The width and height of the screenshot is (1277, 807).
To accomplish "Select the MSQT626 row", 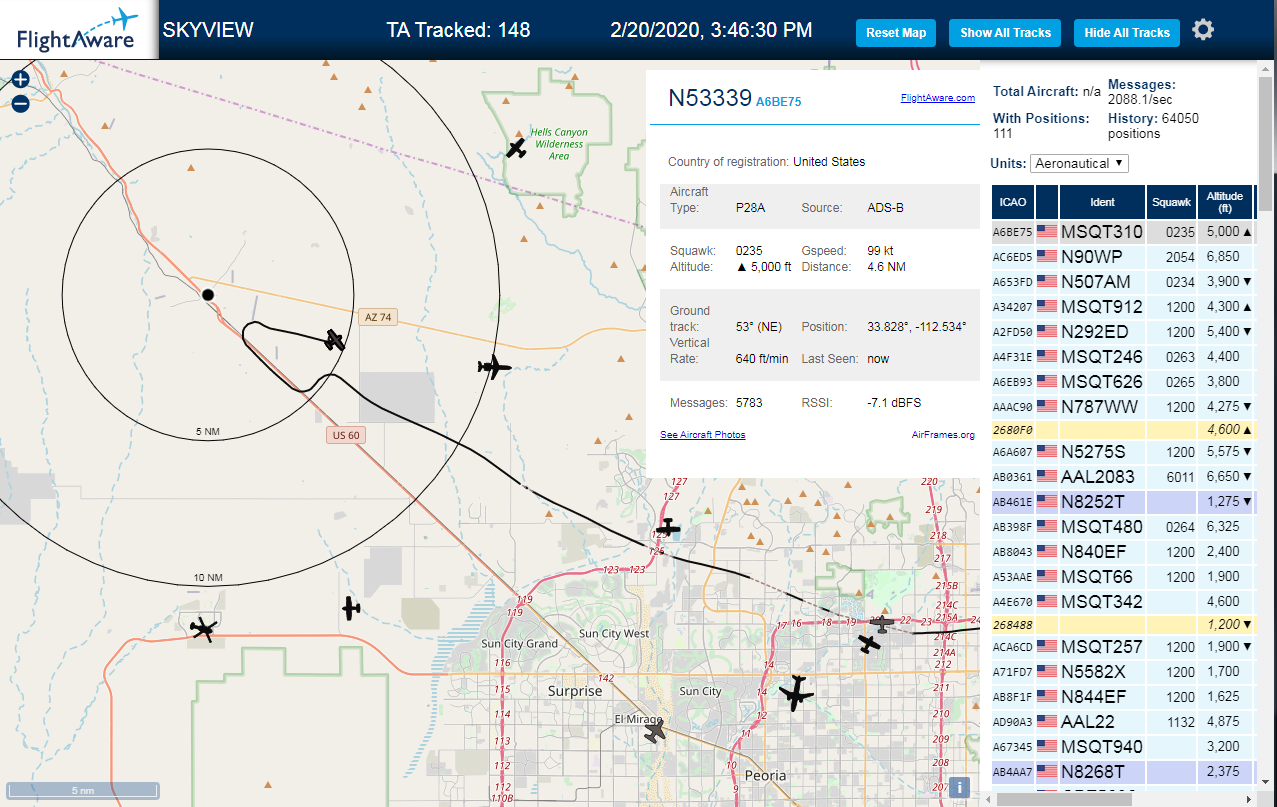I will click(x=1123, y=382).
